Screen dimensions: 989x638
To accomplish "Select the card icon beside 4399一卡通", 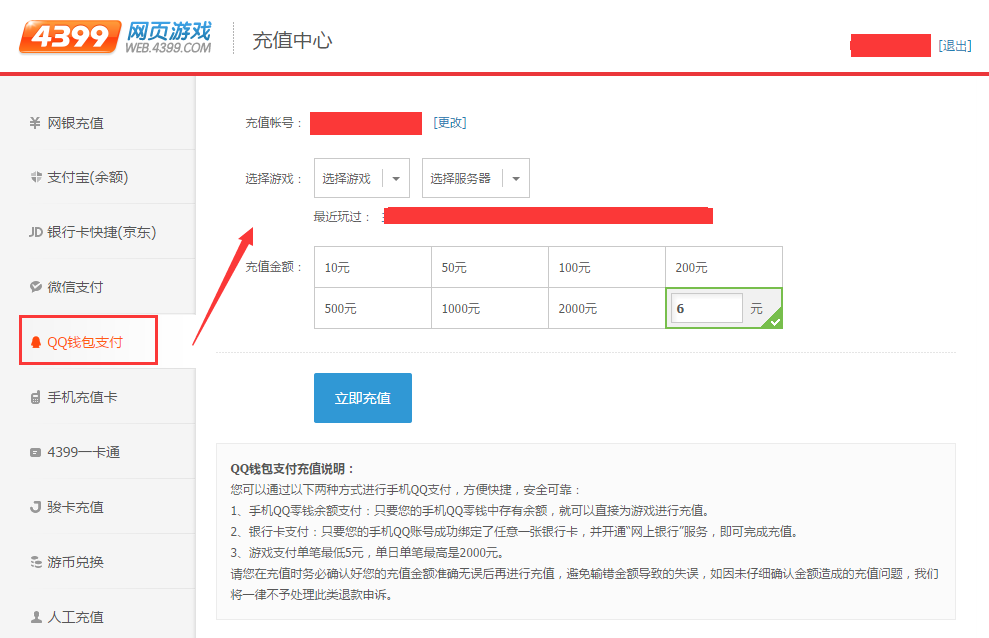I will [x=33, y=451].
